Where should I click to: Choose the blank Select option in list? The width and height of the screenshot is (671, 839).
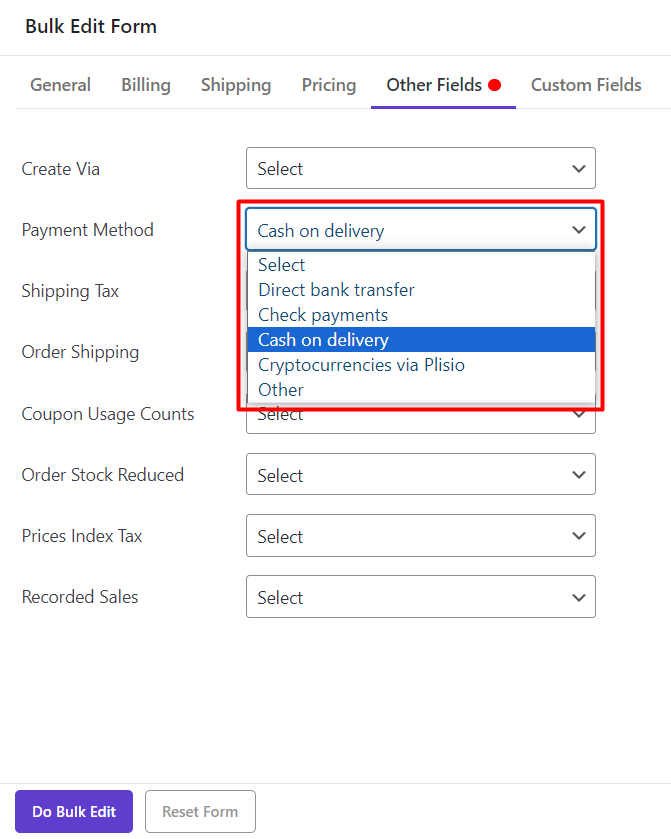[x=282, y=265]
